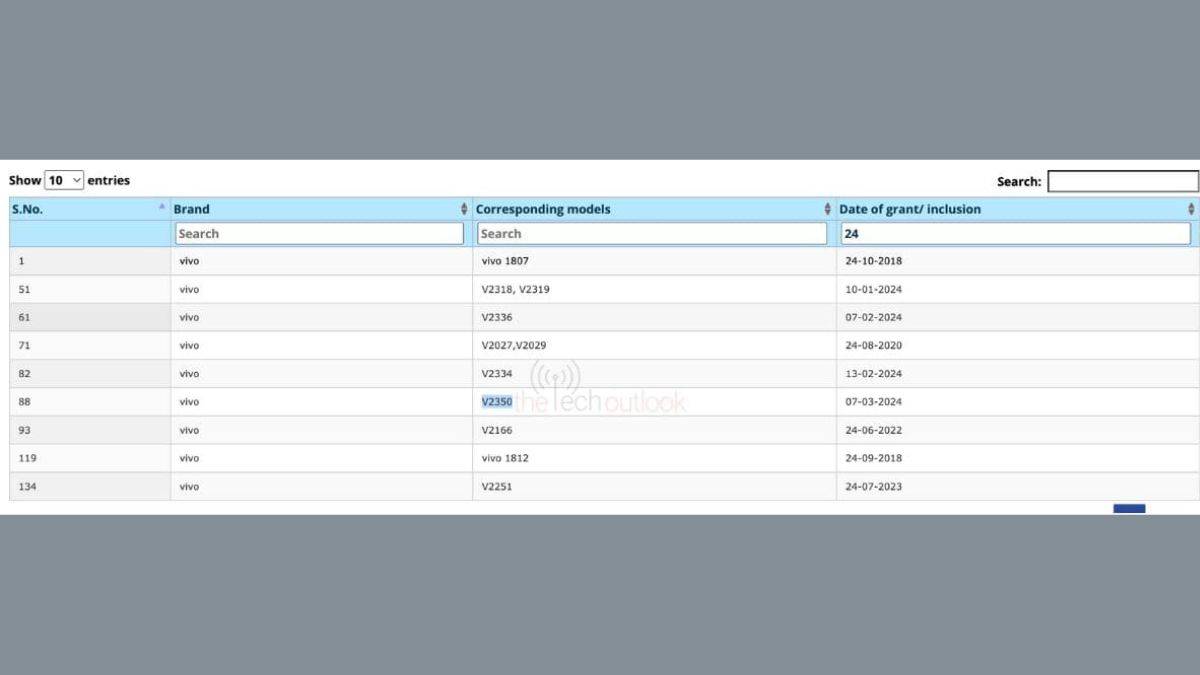
Task: Sort by Corresponding models column arrows
Action: click(x=828, y=209)
